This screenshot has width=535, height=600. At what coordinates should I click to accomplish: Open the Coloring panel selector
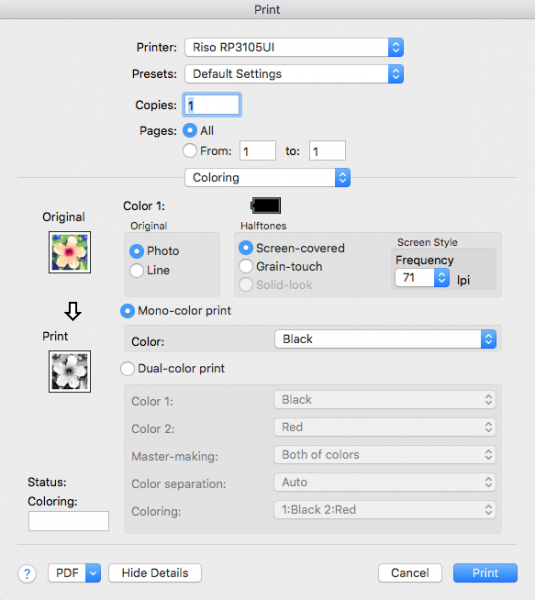click(x=267, y=178)
